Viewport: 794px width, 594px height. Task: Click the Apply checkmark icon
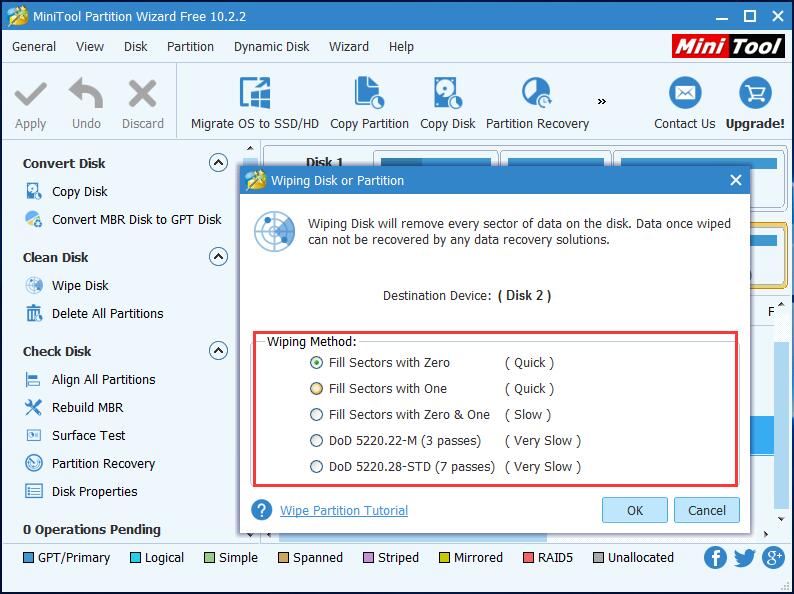click(x=30, y=95)
